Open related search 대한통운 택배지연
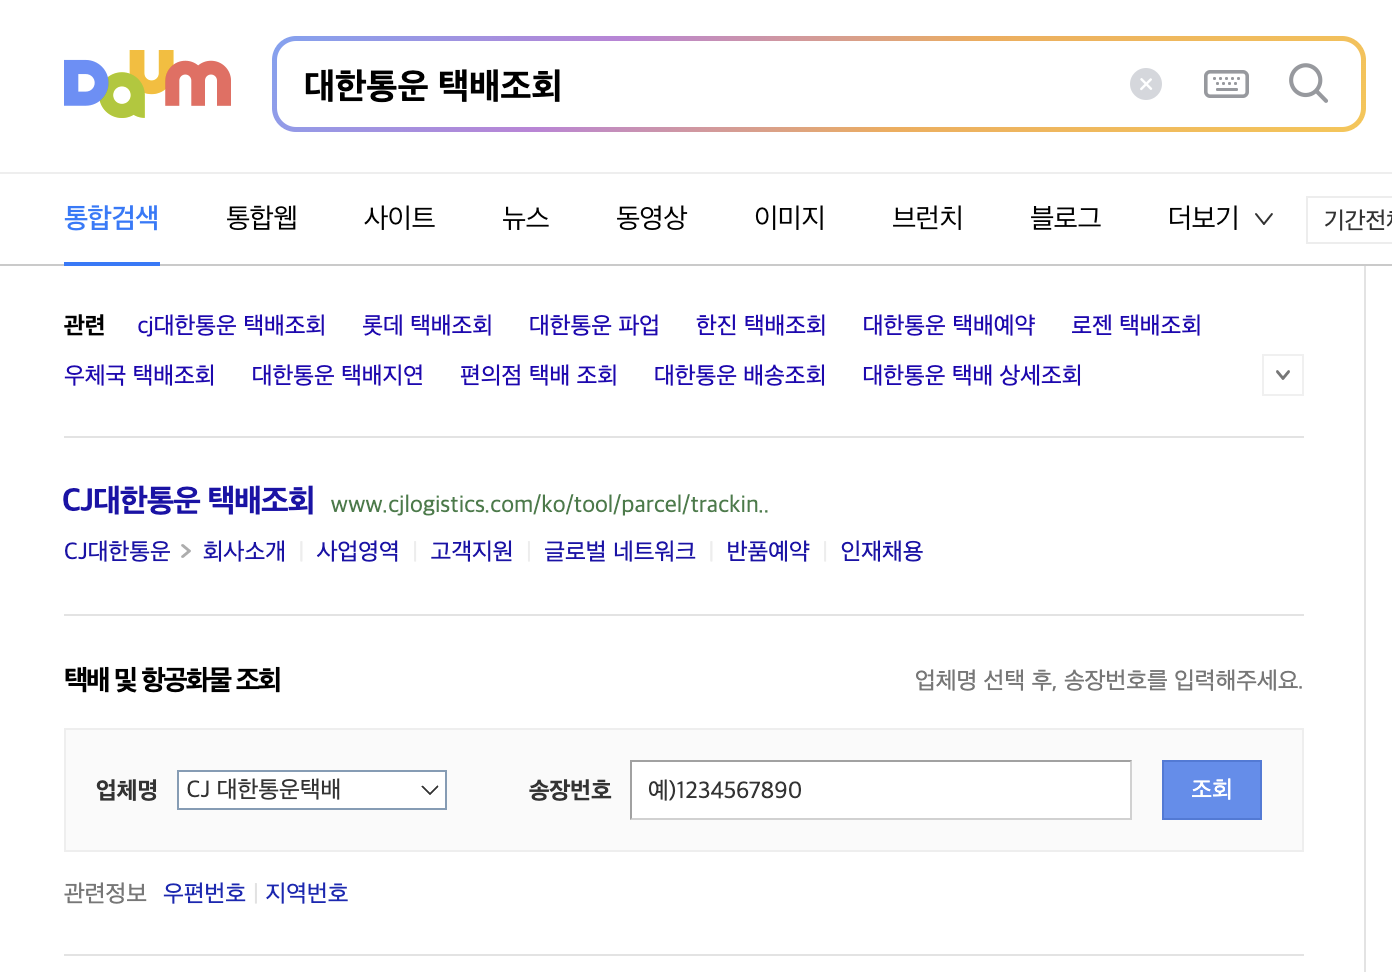The image size is (1392, 972). [338, 375]
